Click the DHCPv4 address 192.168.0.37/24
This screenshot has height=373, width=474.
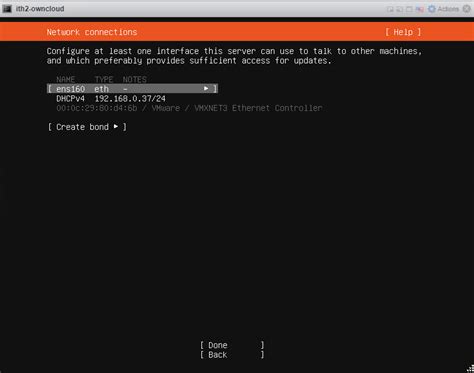click(130, 99)
